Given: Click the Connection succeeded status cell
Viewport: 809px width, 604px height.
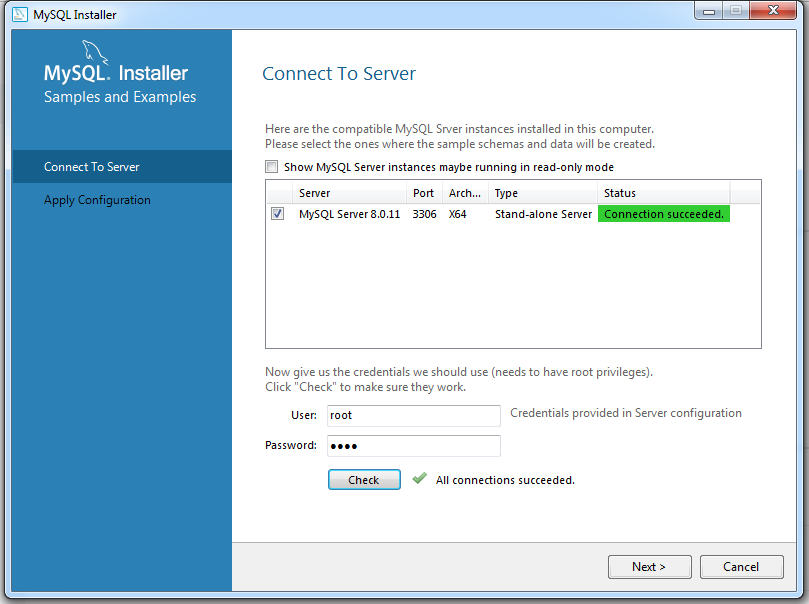Looking at the screenshot, I should tap(664, 214).
